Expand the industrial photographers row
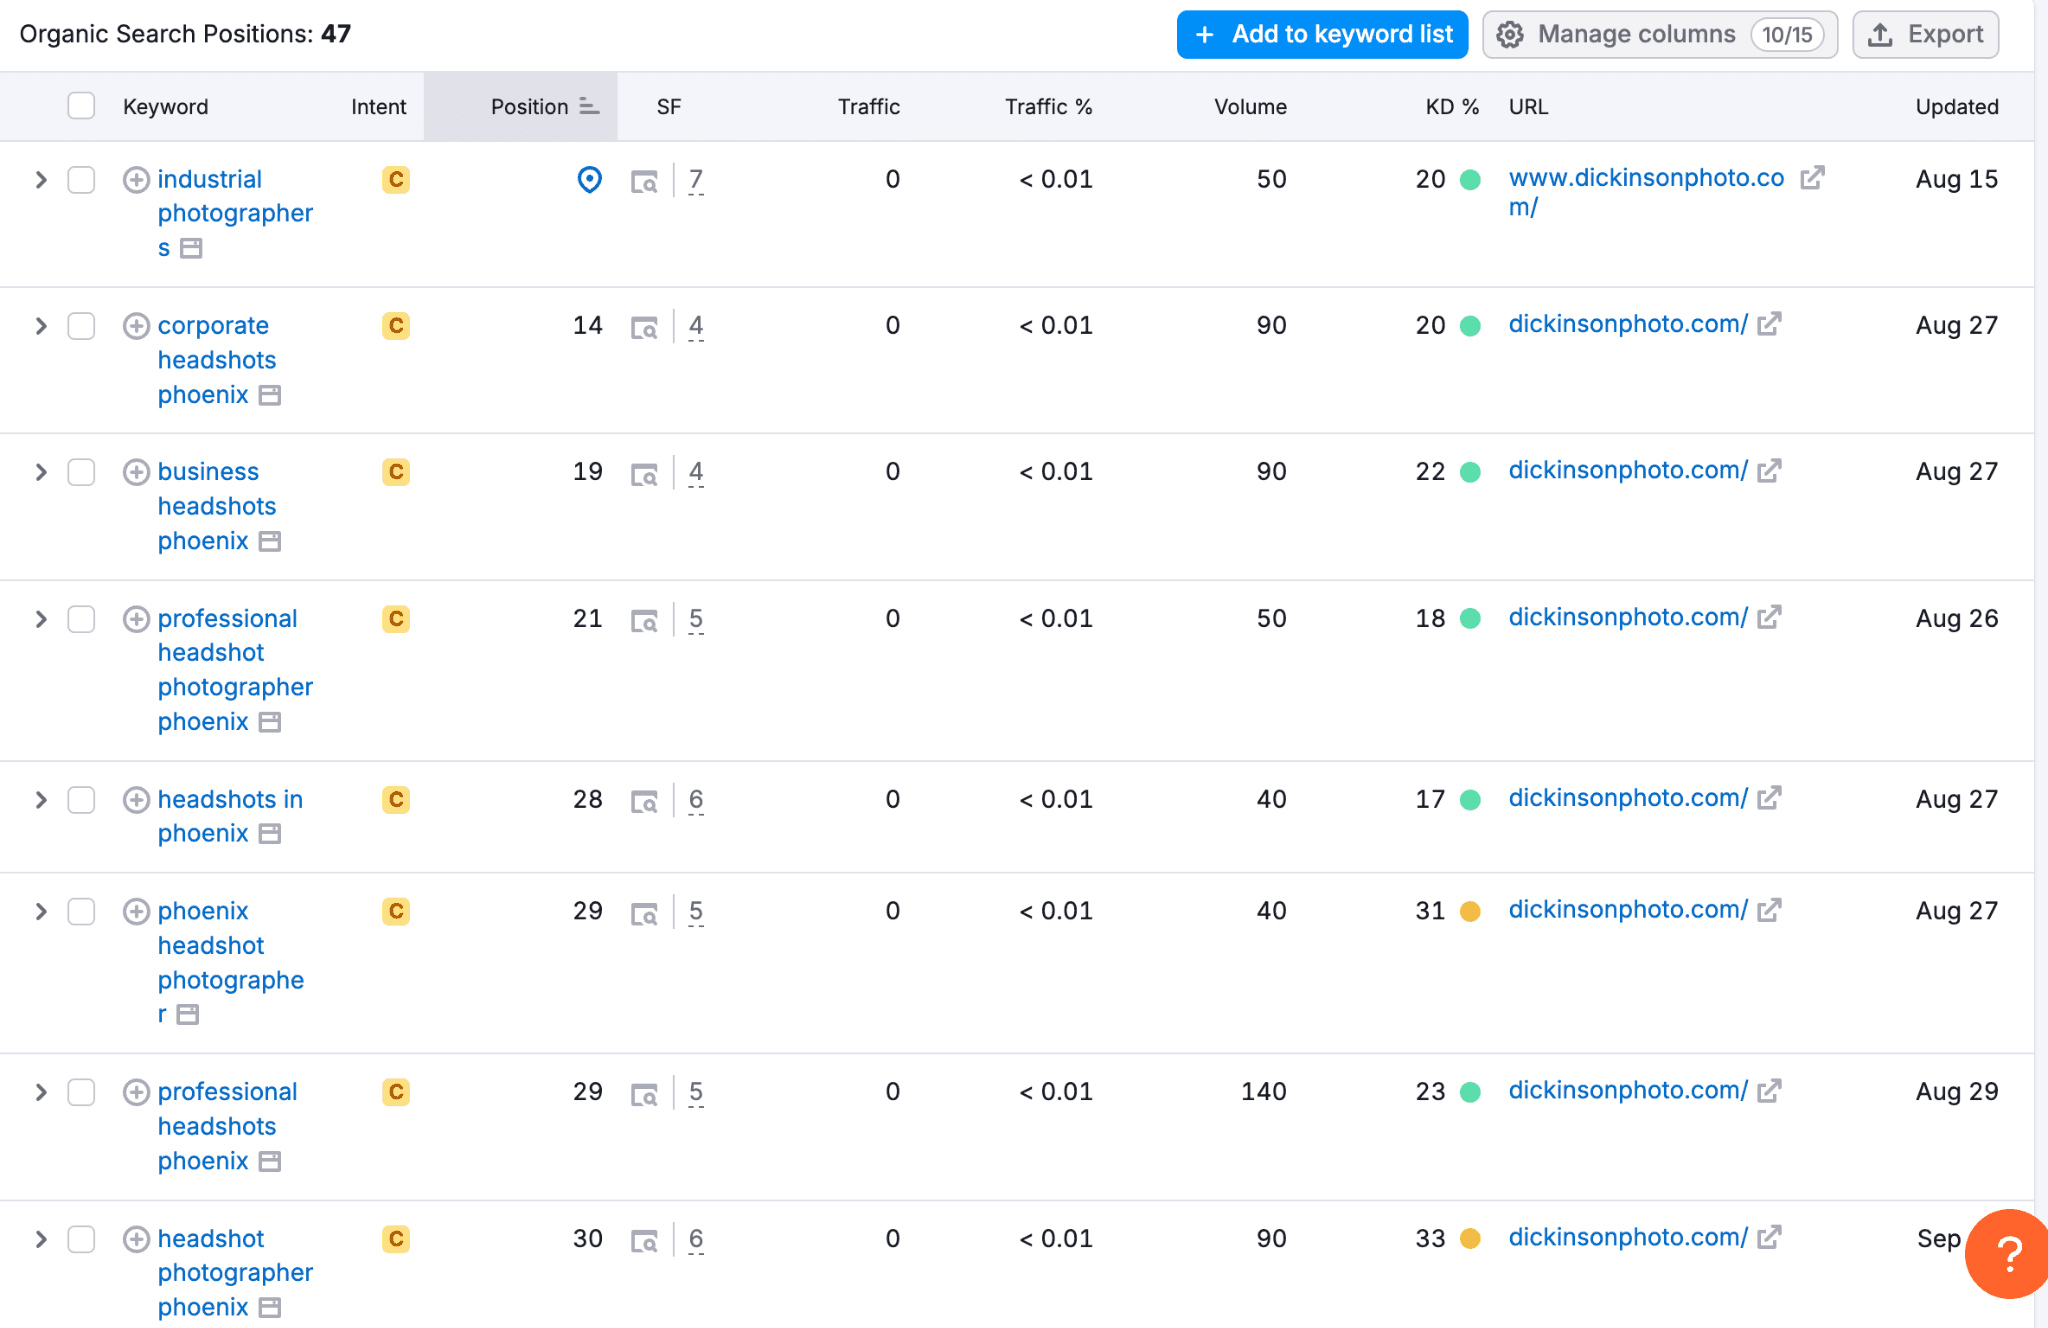Image resolution: width=2048 pixels, height=1328 pixels. tap(41, 180)
